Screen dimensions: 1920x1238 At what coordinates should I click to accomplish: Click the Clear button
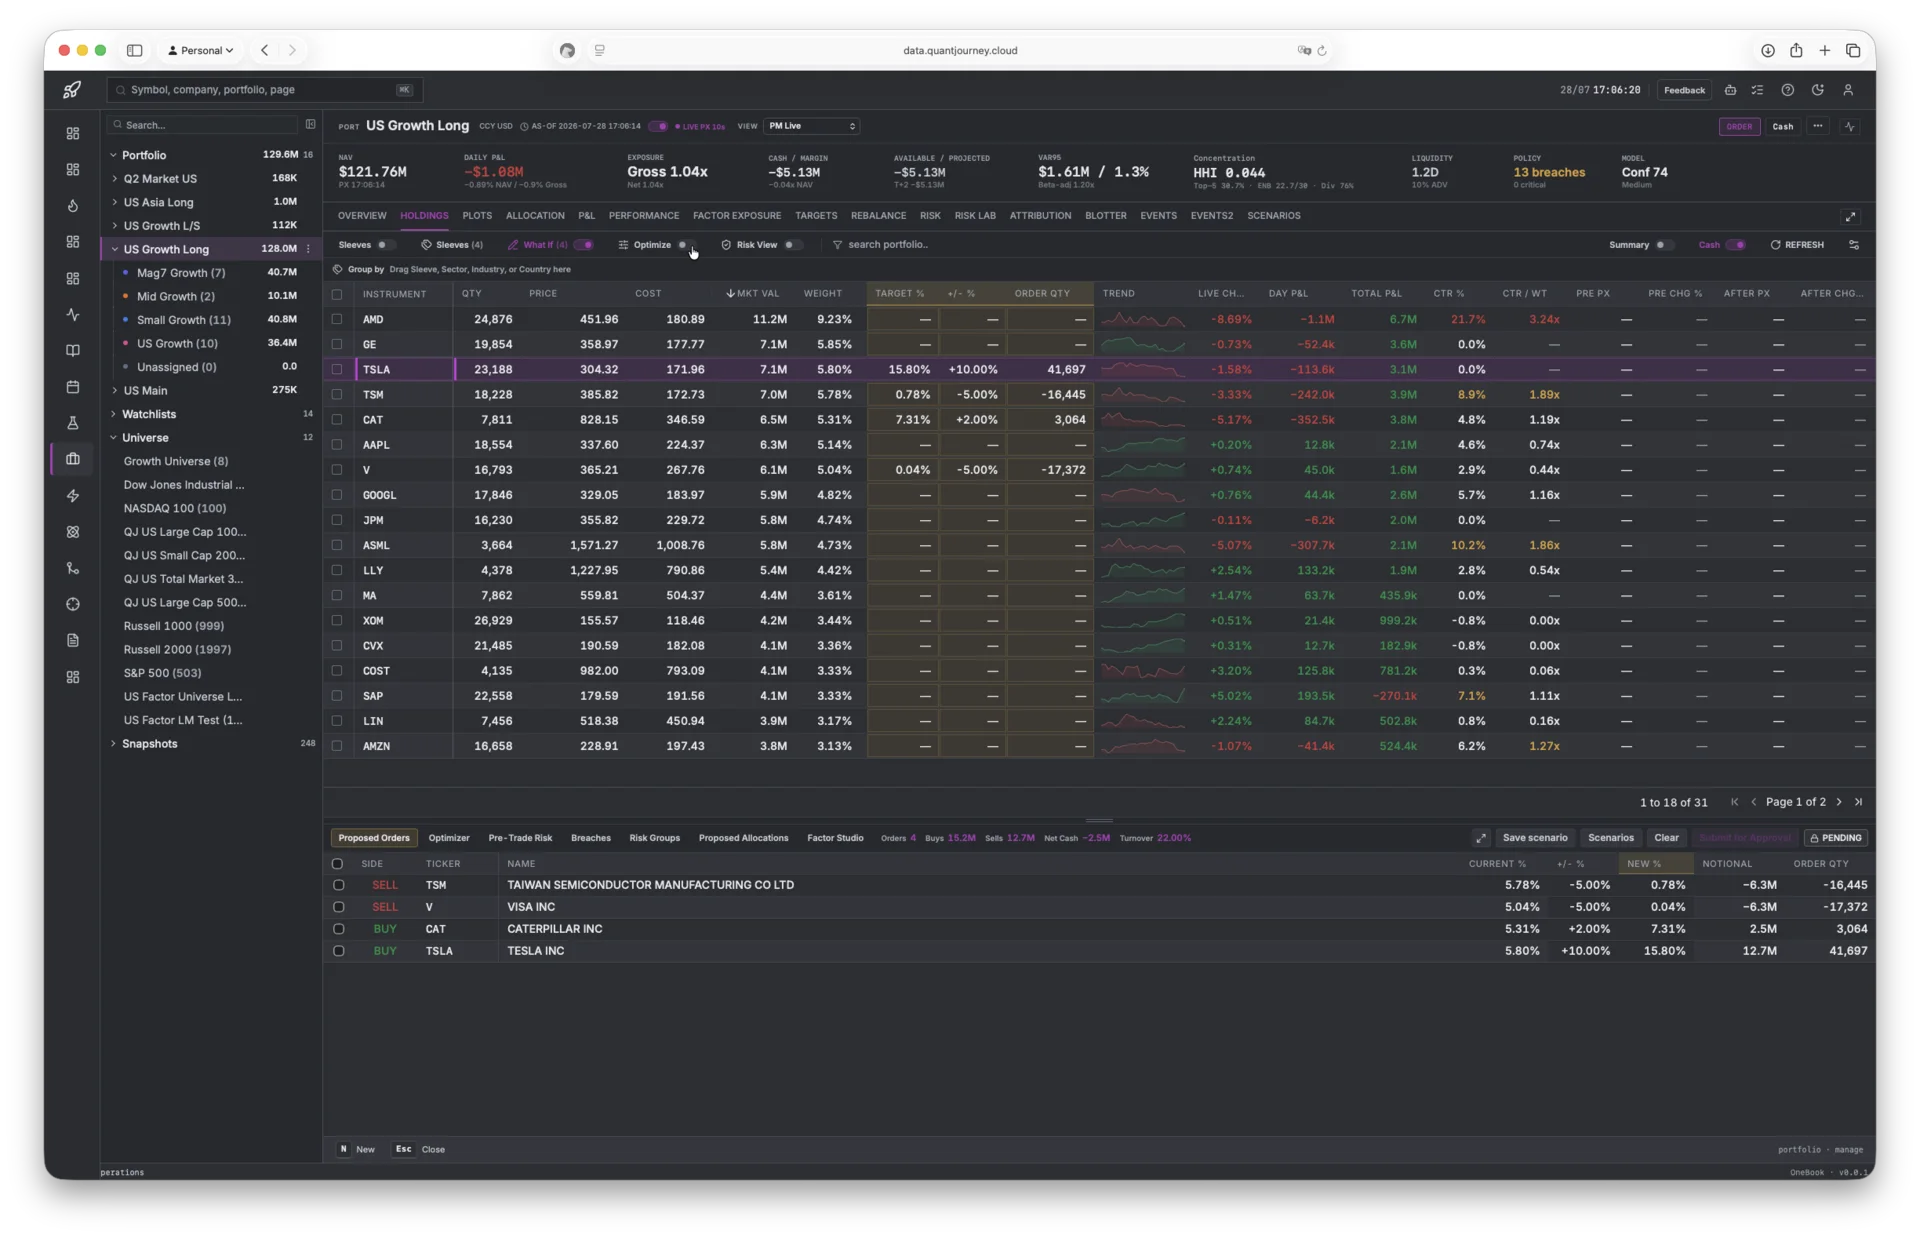[1666, 838]
